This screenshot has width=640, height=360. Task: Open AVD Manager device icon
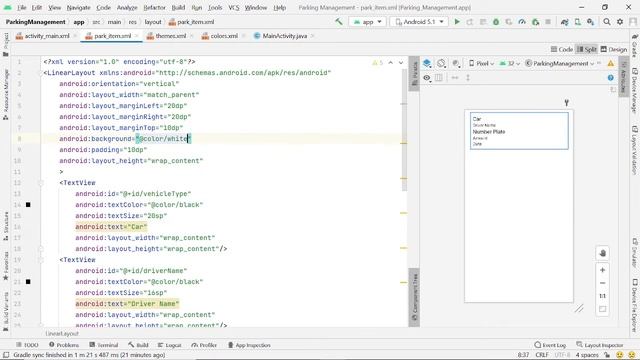pyautogui.click(x=578, y=22)
